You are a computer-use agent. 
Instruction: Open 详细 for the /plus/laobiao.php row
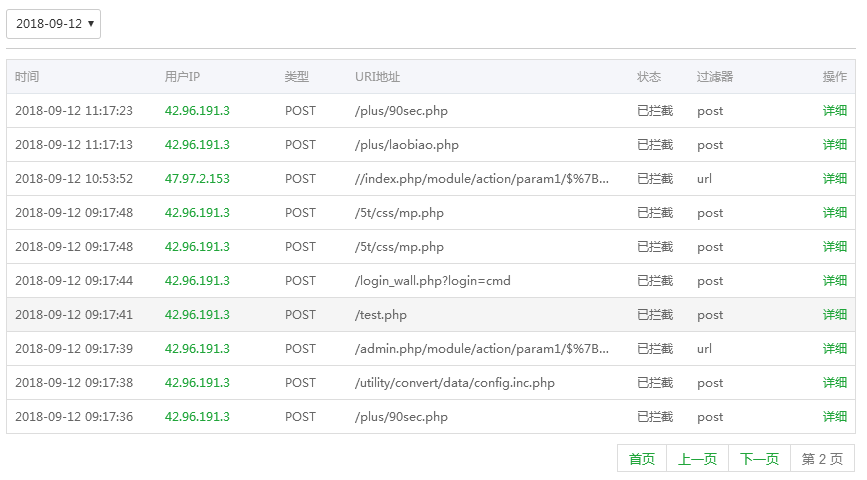point(834,145)
